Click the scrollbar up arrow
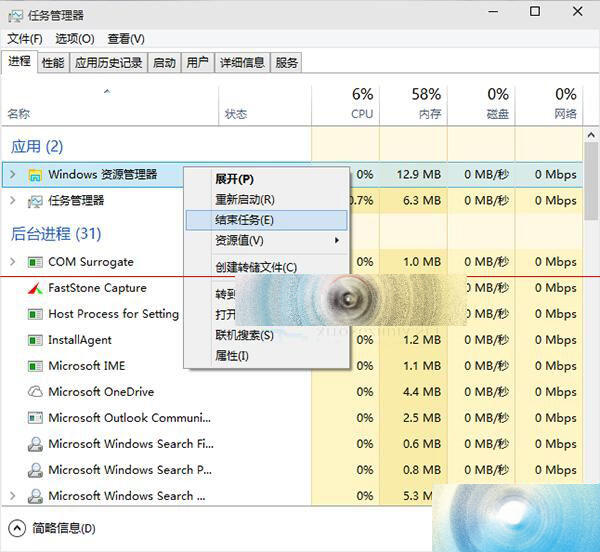This screenshot has height=552, width=600. [x=591, y=135]
